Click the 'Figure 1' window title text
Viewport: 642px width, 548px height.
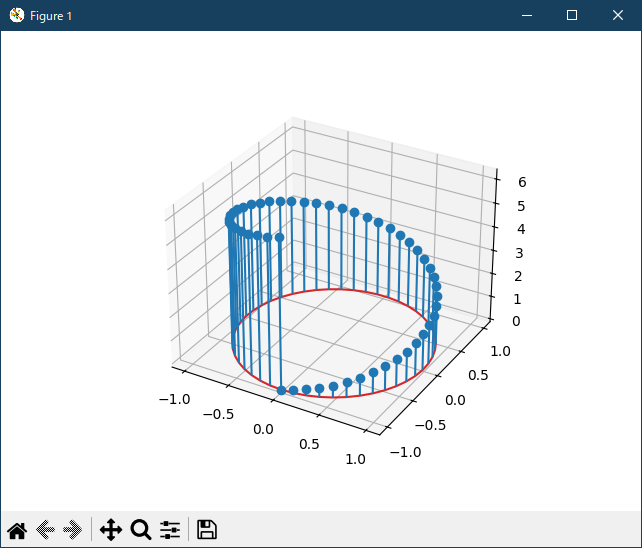click(51, 16)
